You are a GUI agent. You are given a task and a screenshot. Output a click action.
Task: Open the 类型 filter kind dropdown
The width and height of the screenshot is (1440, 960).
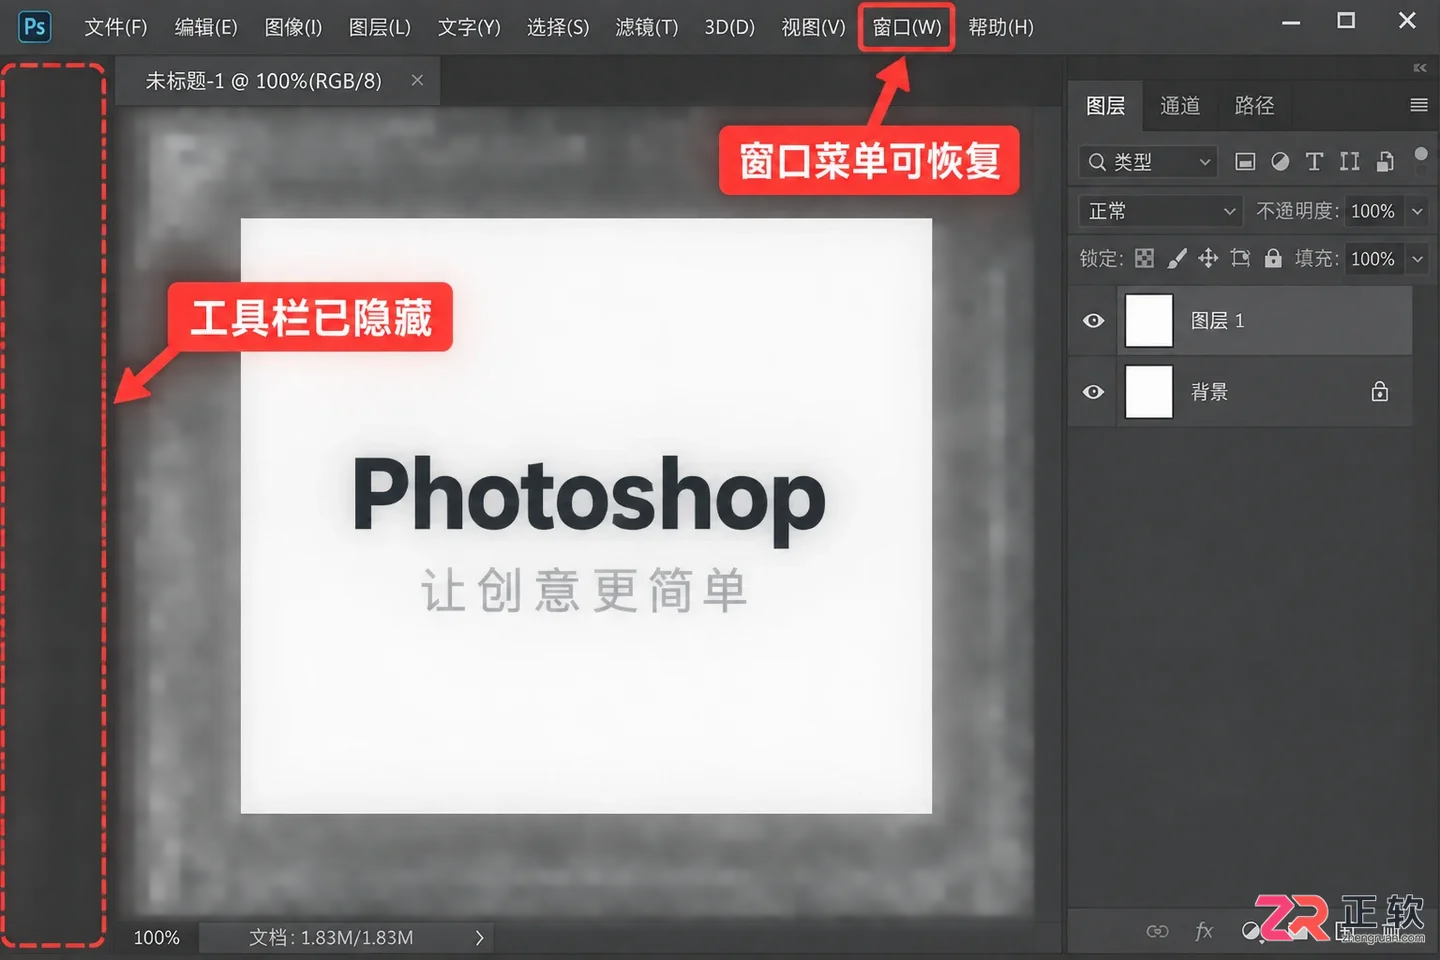[1148, 162]
